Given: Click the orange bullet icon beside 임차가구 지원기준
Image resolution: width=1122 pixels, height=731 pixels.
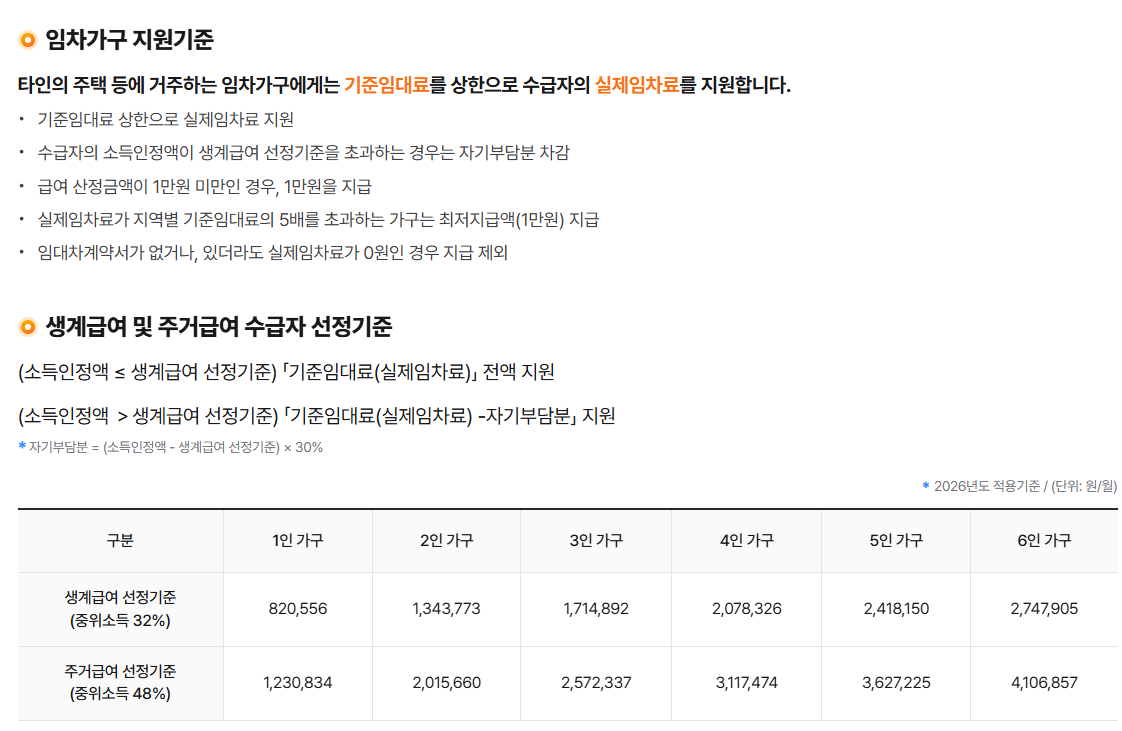Looking at the screenshot, I should (x=27, y=39).
